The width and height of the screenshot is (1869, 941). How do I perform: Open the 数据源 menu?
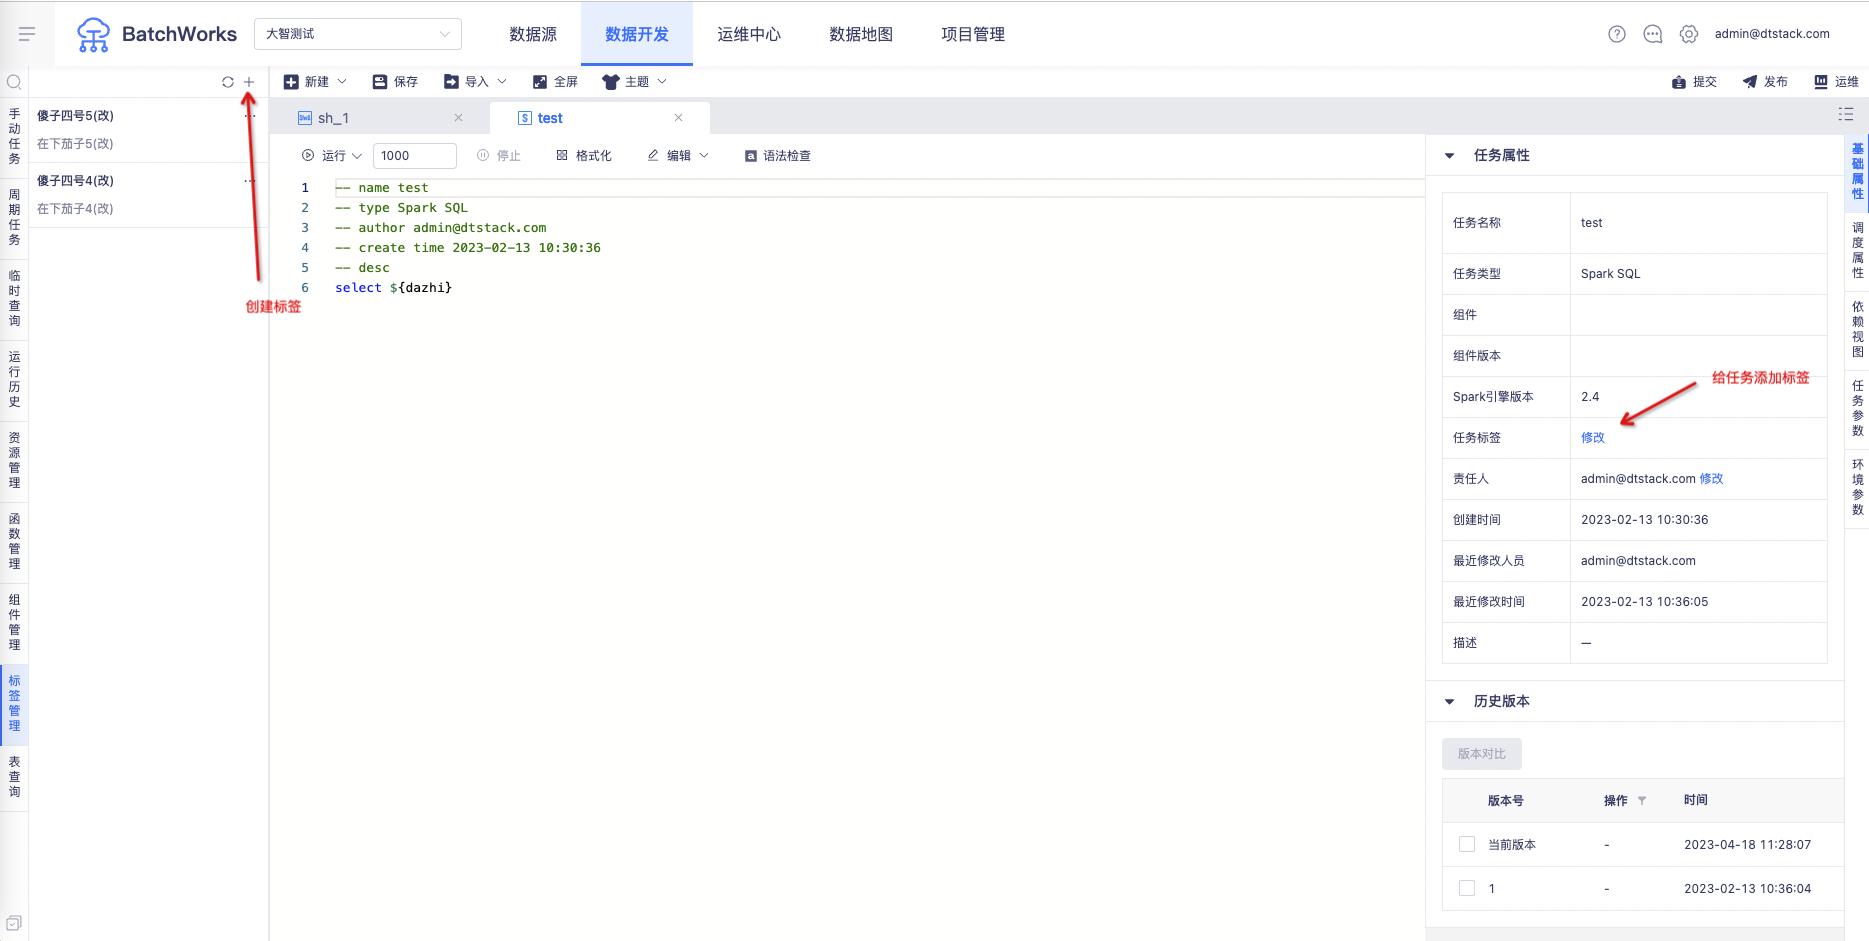coord(533,34)
